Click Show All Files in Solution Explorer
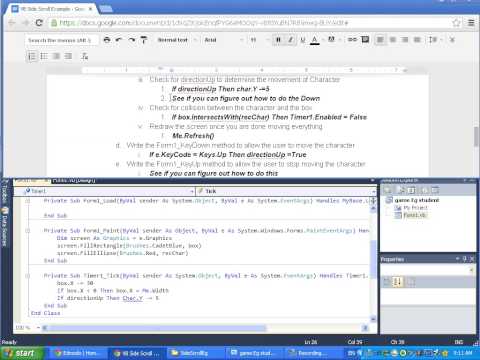480x360 pixels. coord(401,190)
